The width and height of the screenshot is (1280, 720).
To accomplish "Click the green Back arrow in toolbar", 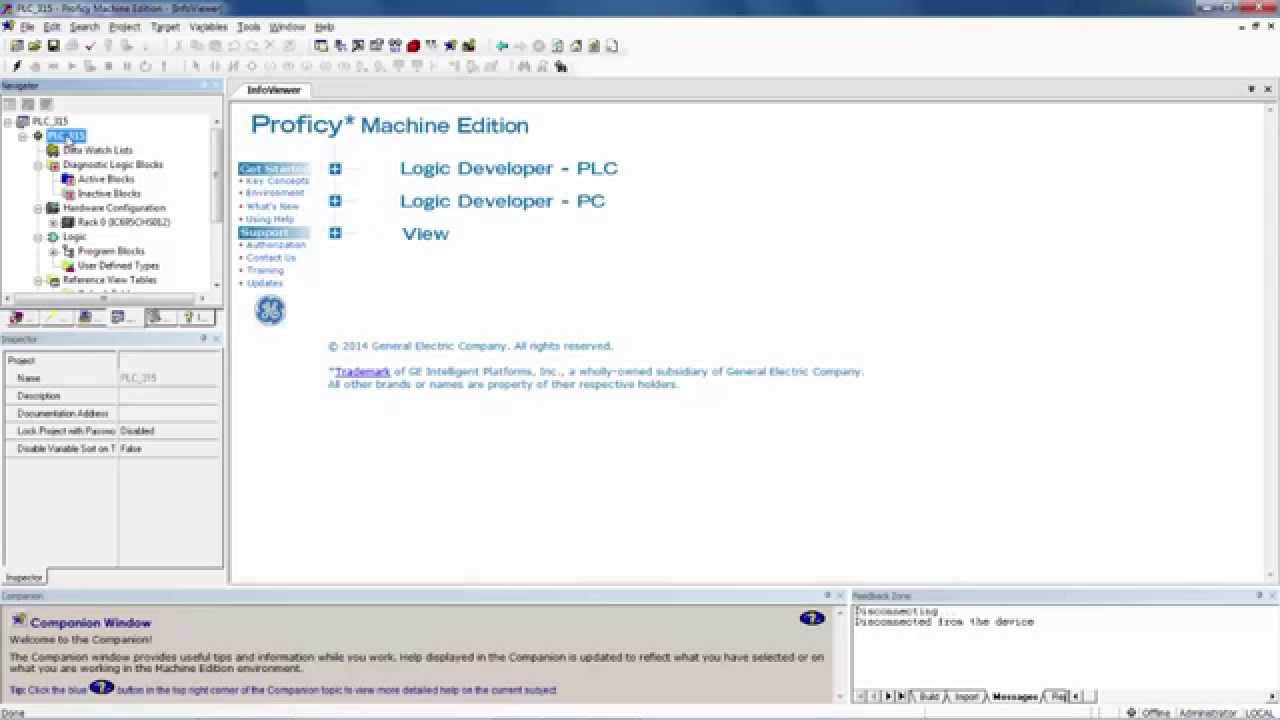I will (502, 46).
